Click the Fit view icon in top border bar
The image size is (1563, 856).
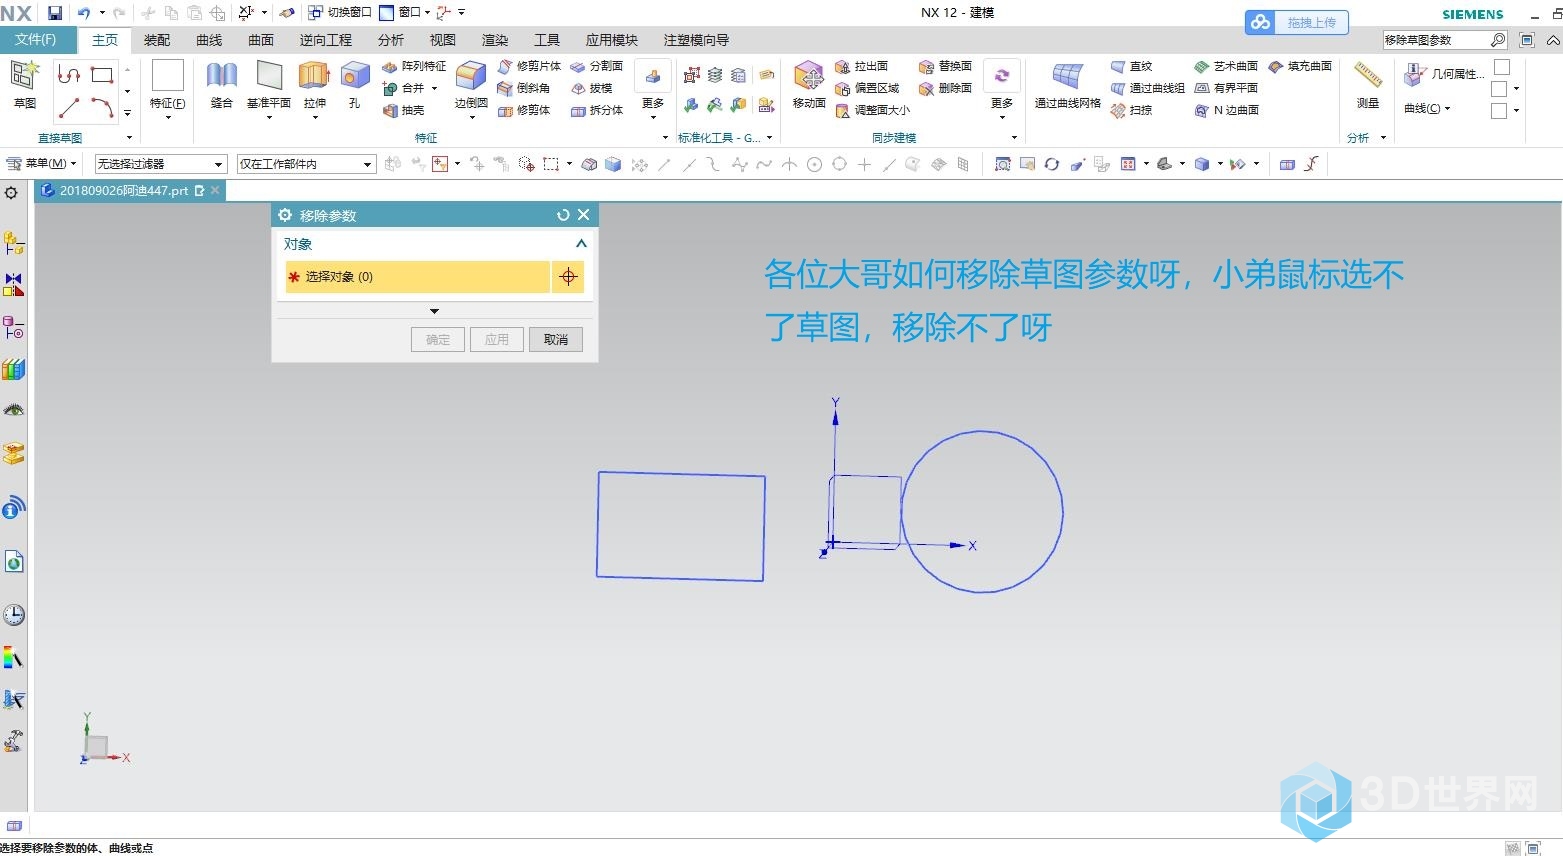coord(1003,164)
